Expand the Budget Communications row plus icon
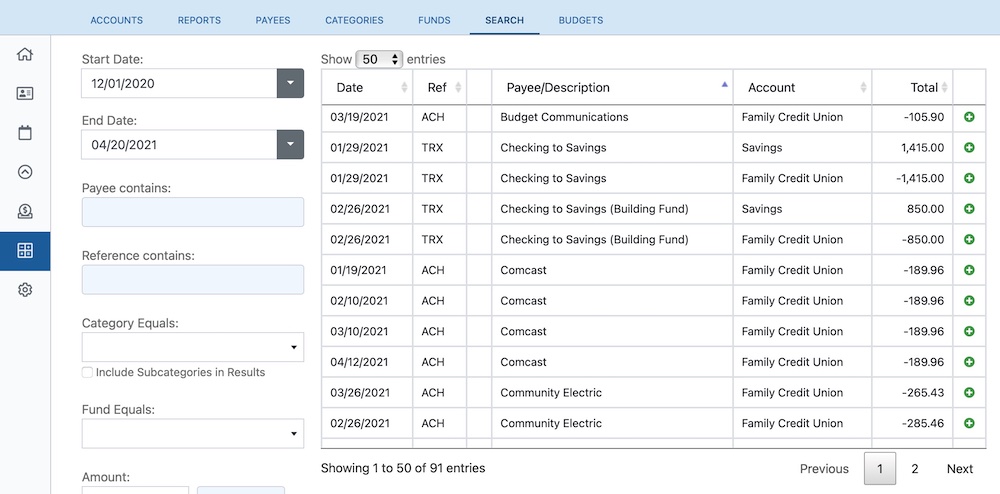 (x=969, y=117)
